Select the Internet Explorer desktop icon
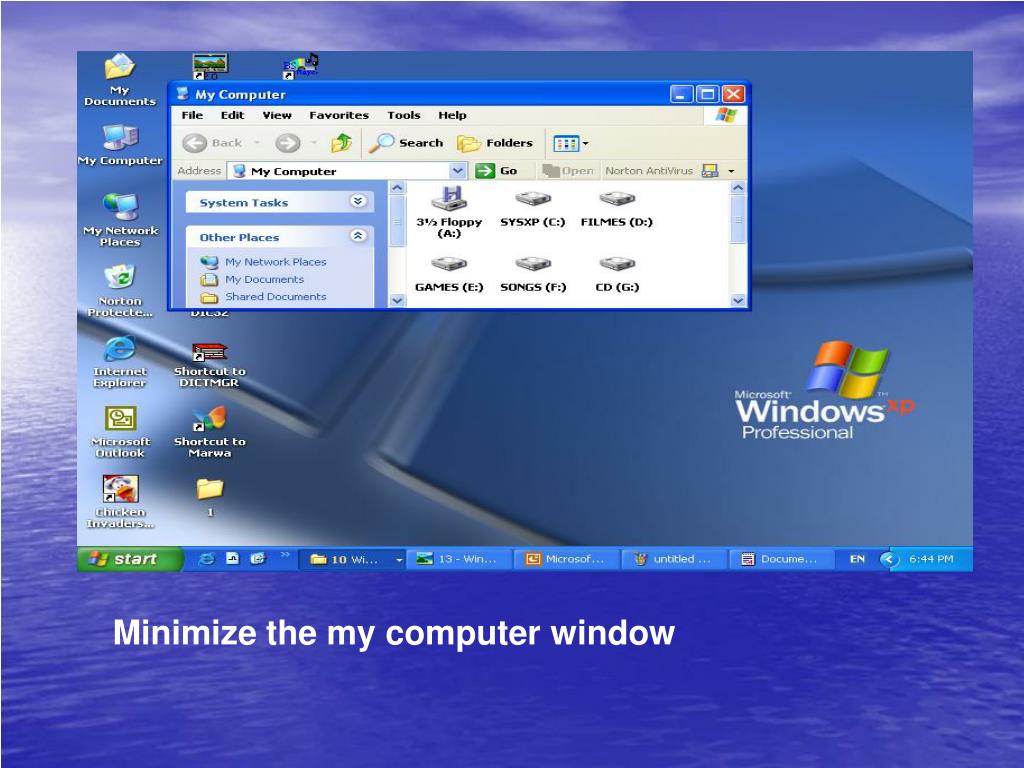The image size is (1024, 768). click(x=120, y=361)
